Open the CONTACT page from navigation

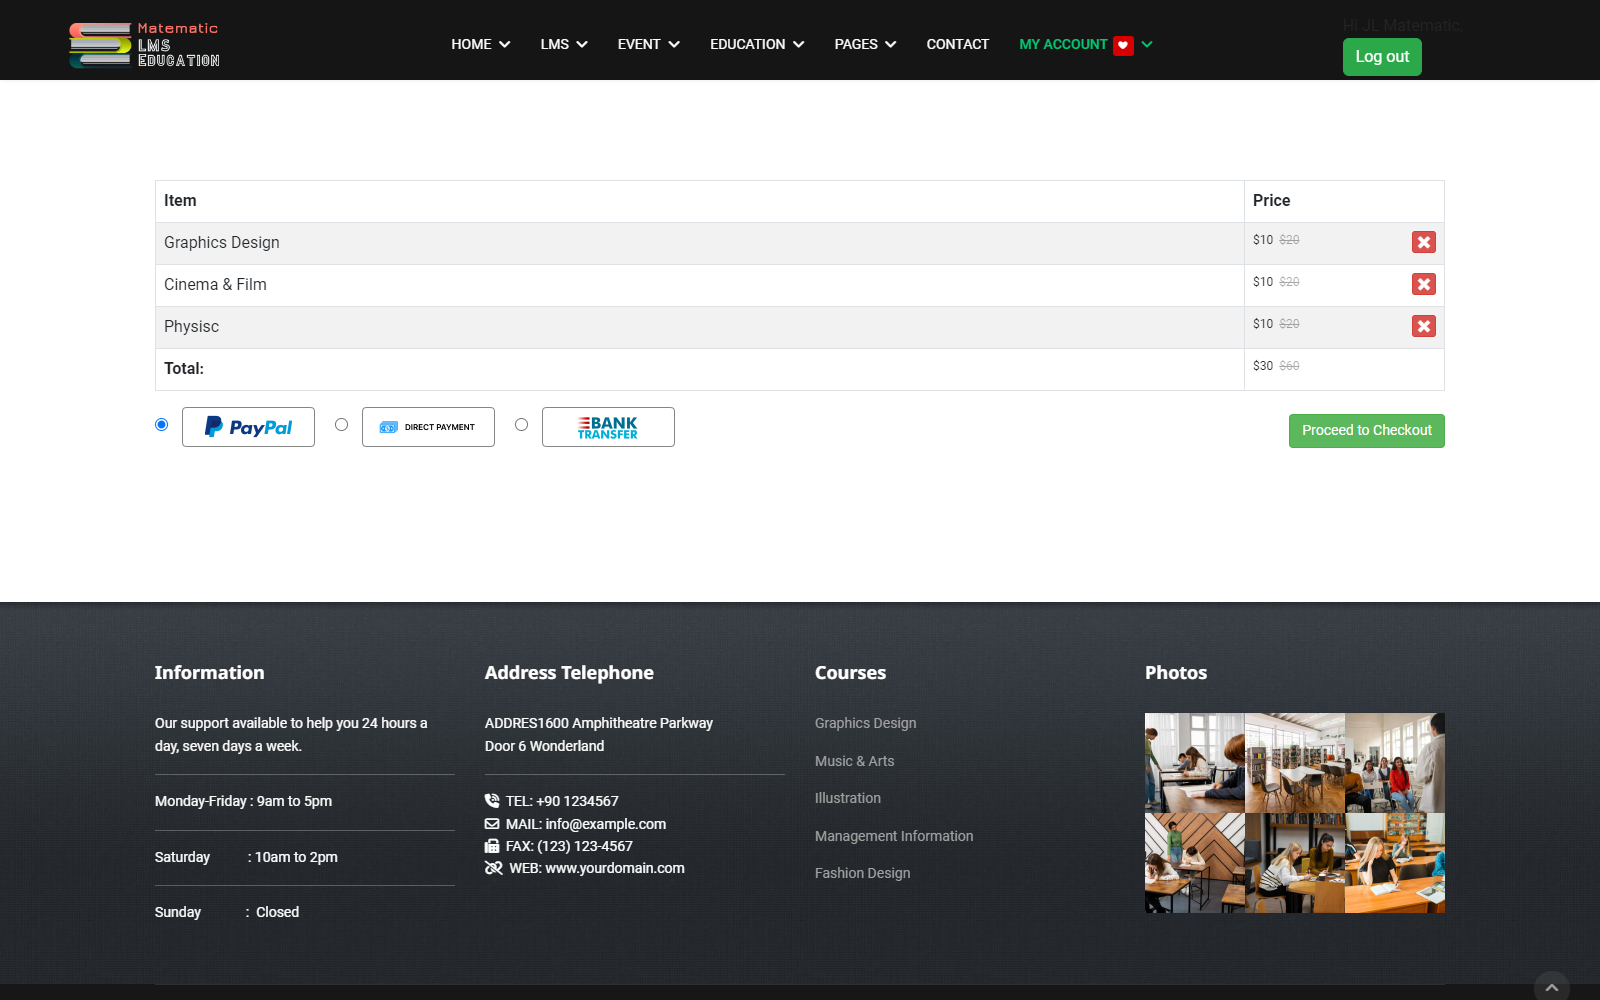click(x=957, y=44)
